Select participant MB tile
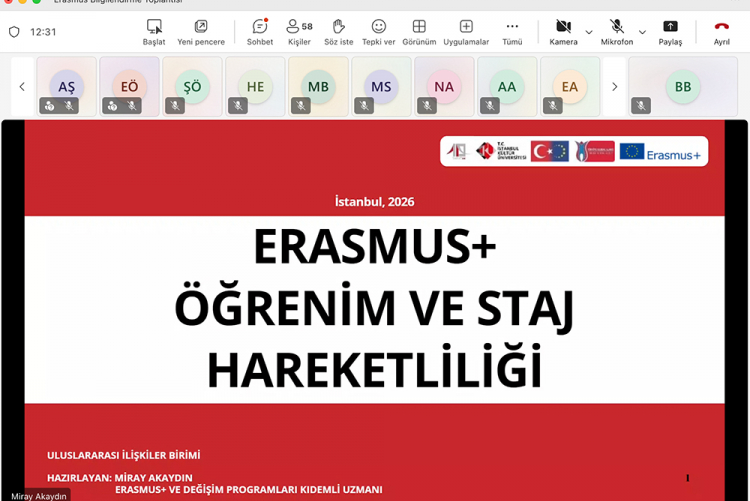The width and height of the screenshot is (750, 501). pyautogui.click(x=318, y=87)
